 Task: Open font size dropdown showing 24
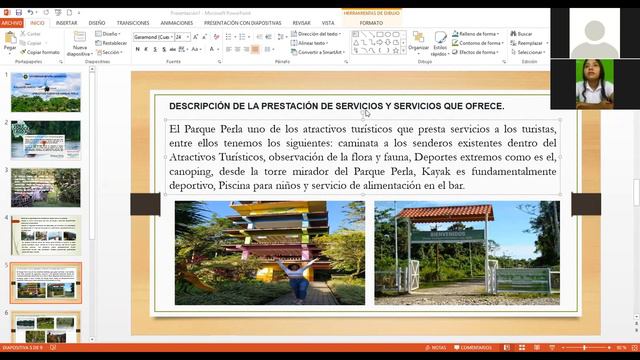coord(182,37)
